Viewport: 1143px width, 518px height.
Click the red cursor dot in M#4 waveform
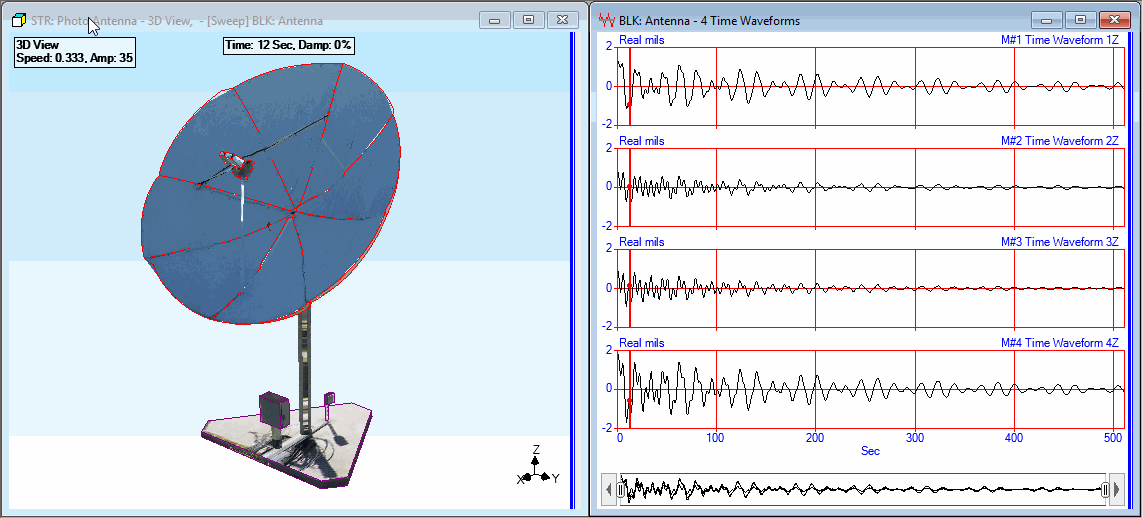coord(629,401)
